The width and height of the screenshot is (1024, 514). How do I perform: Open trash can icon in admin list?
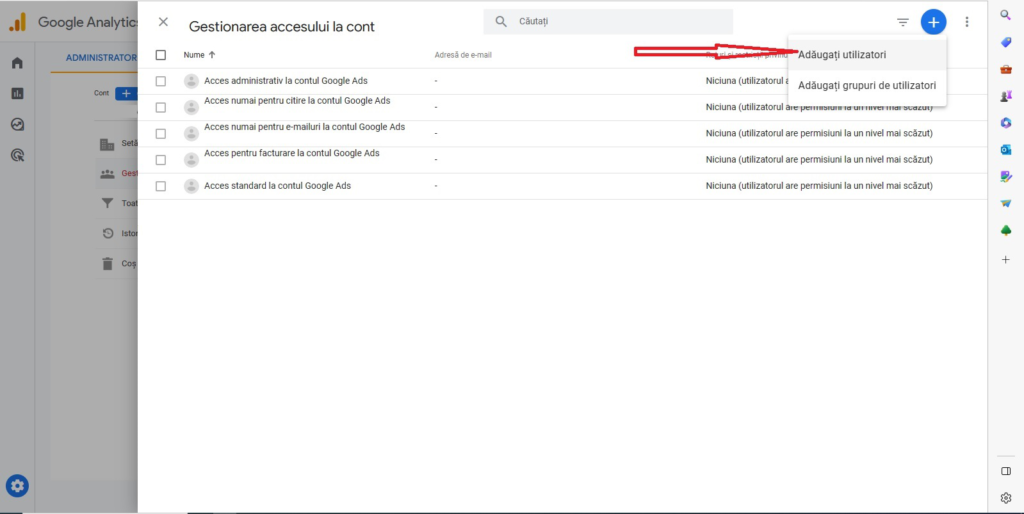[107, 264]
